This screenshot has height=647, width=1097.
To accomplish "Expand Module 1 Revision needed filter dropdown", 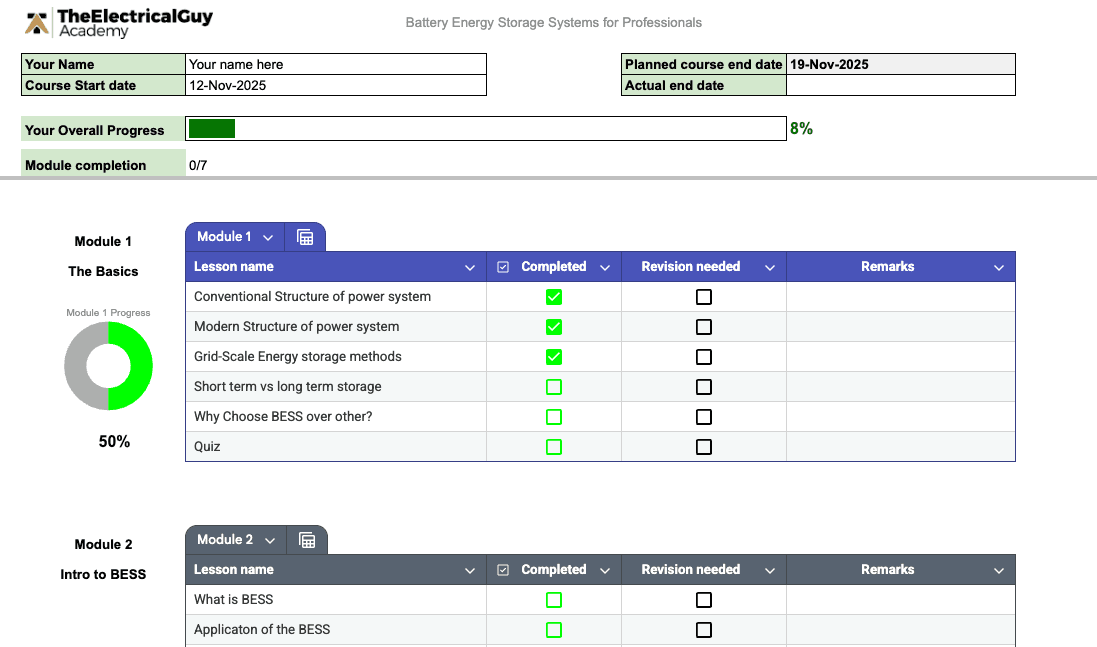I will 770,268.
